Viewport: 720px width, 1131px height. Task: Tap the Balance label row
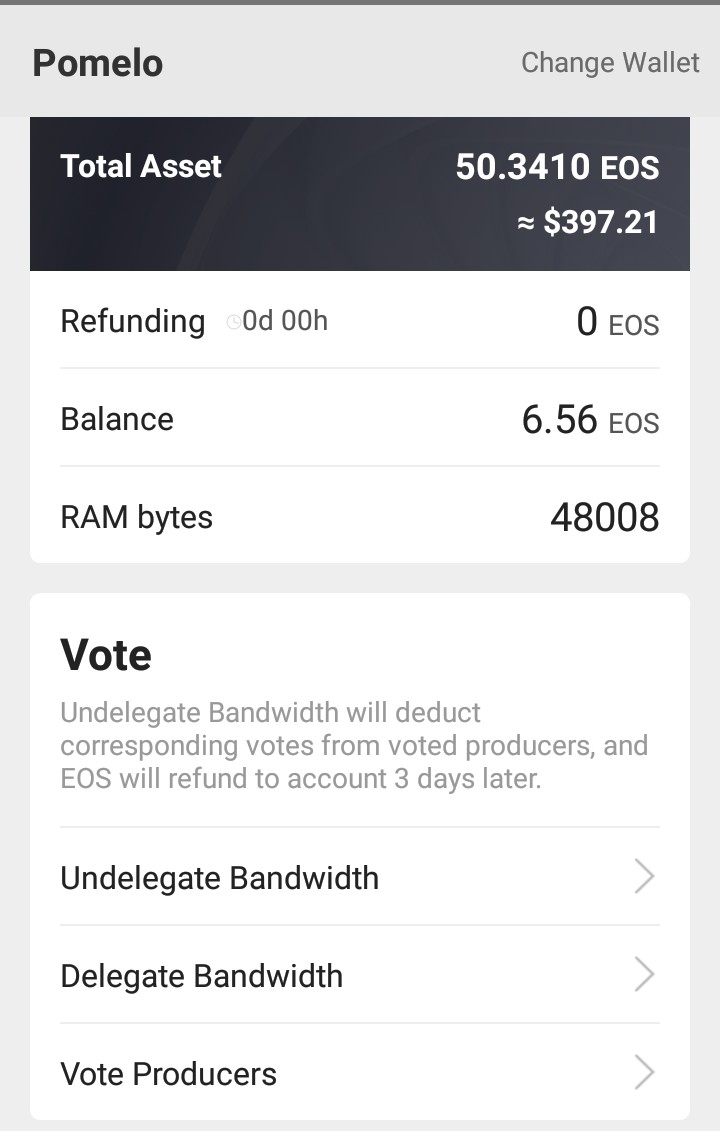117,419
